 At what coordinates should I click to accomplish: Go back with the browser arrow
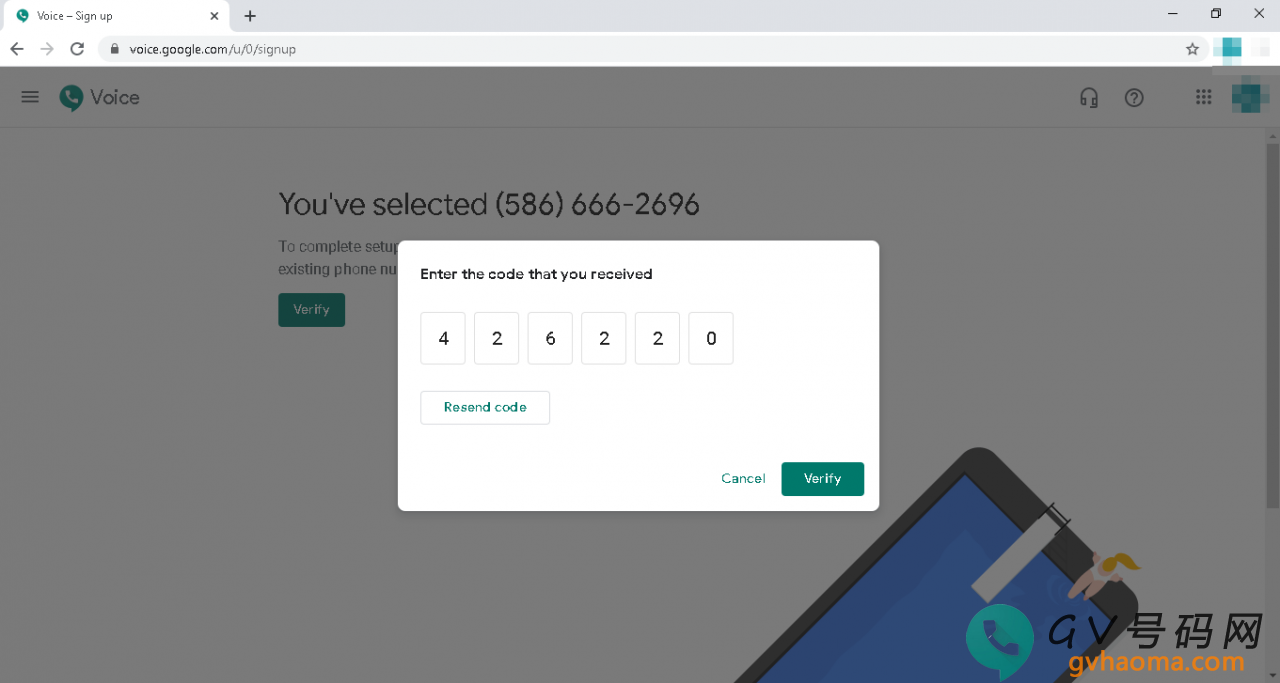[x=17, y=49]
